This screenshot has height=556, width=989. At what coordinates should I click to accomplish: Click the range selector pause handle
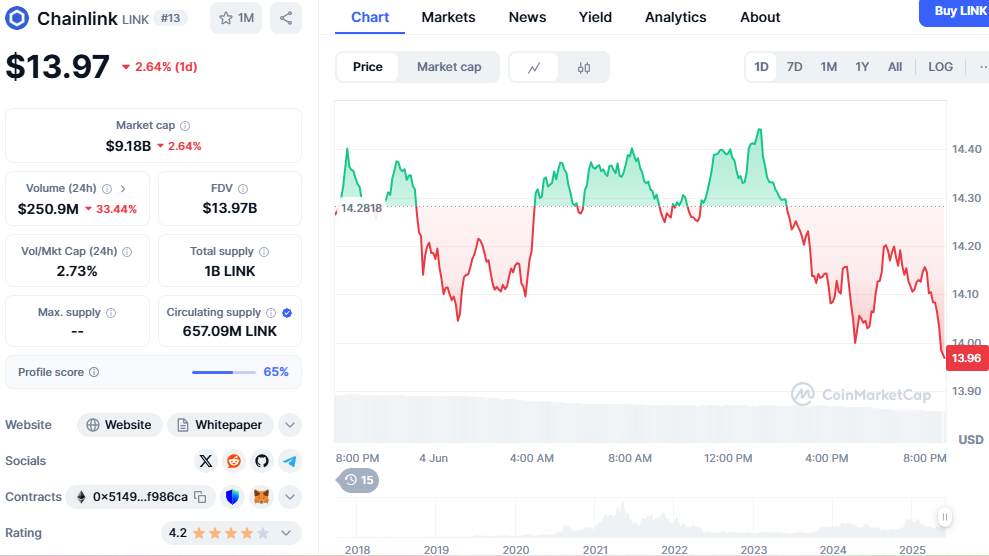pyautogui.click(x=944, y=518)
